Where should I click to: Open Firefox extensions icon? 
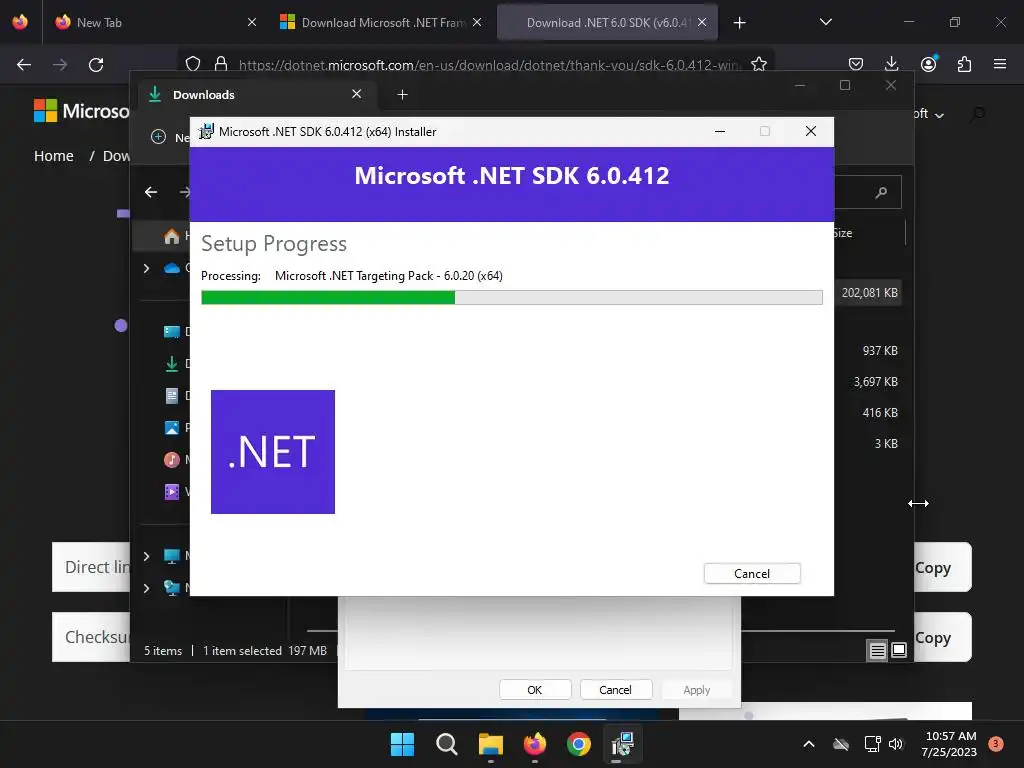pos(964,64)
